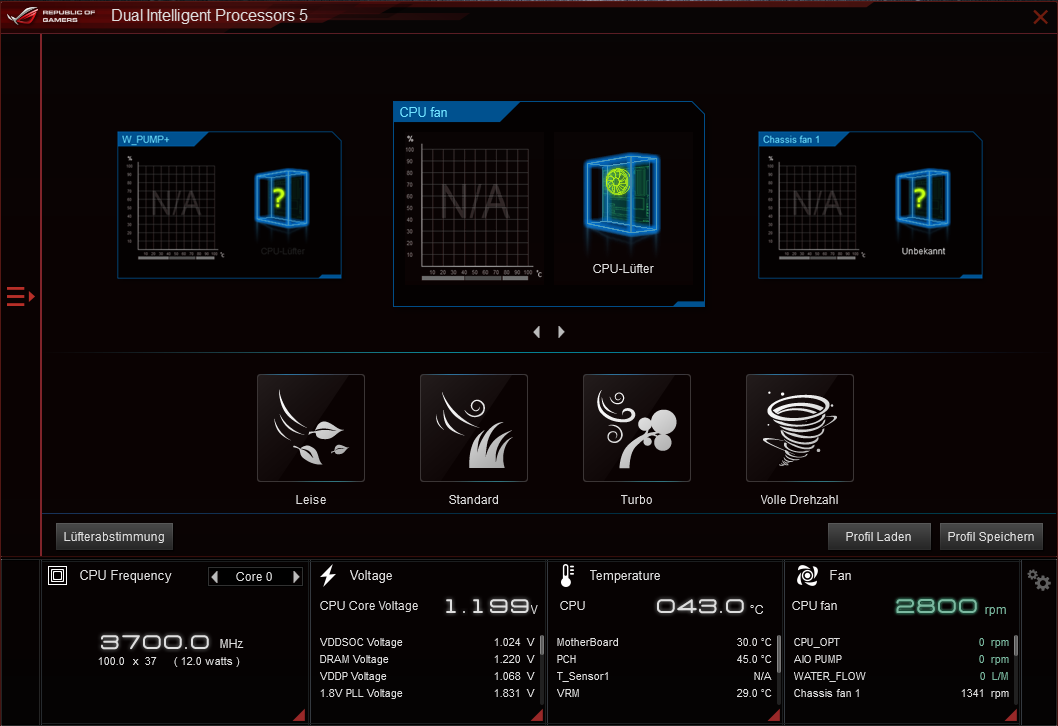
Task: Close the Dual Intelligent Processors 5 window
Action: 1040,17
